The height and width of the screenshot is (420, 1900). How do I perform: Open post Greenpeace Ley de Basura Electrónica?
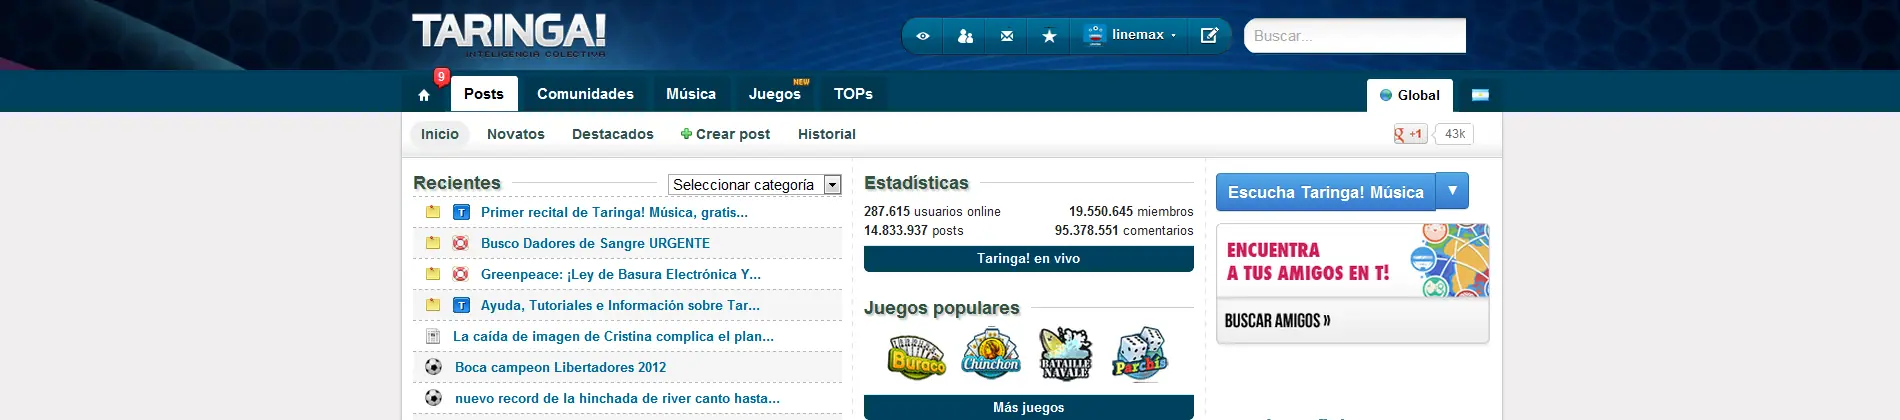click(x=621, y=274)
